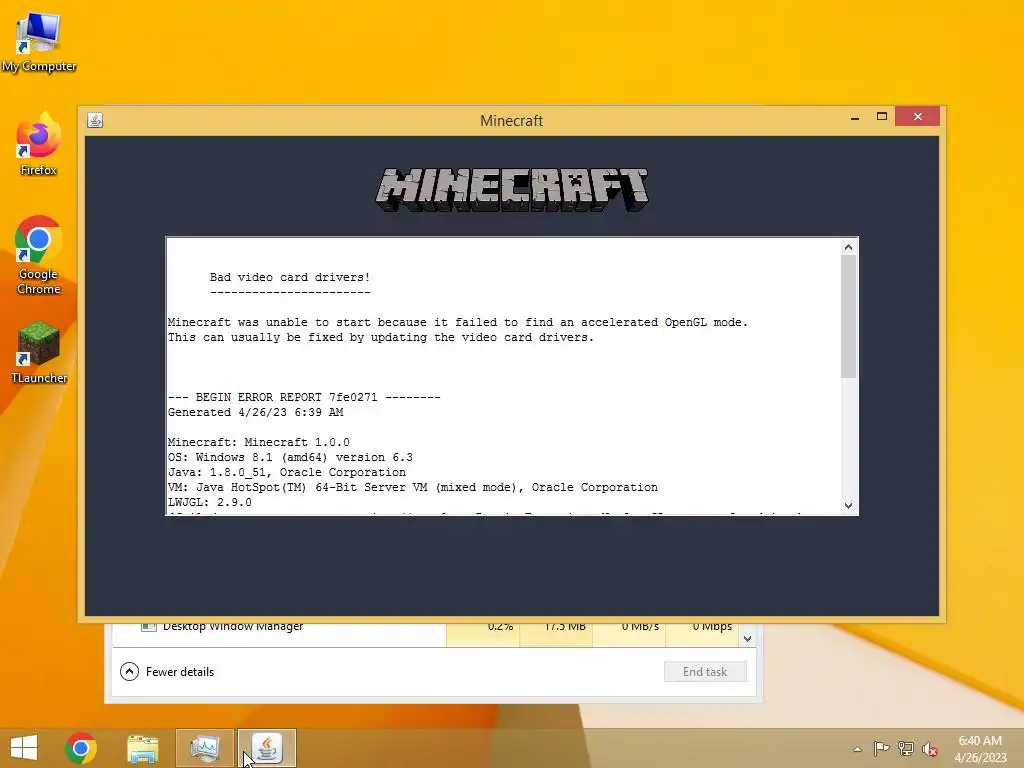1024x768 pixels.
Task: Click the muted volume tray icon
Action: pos(930,749)
